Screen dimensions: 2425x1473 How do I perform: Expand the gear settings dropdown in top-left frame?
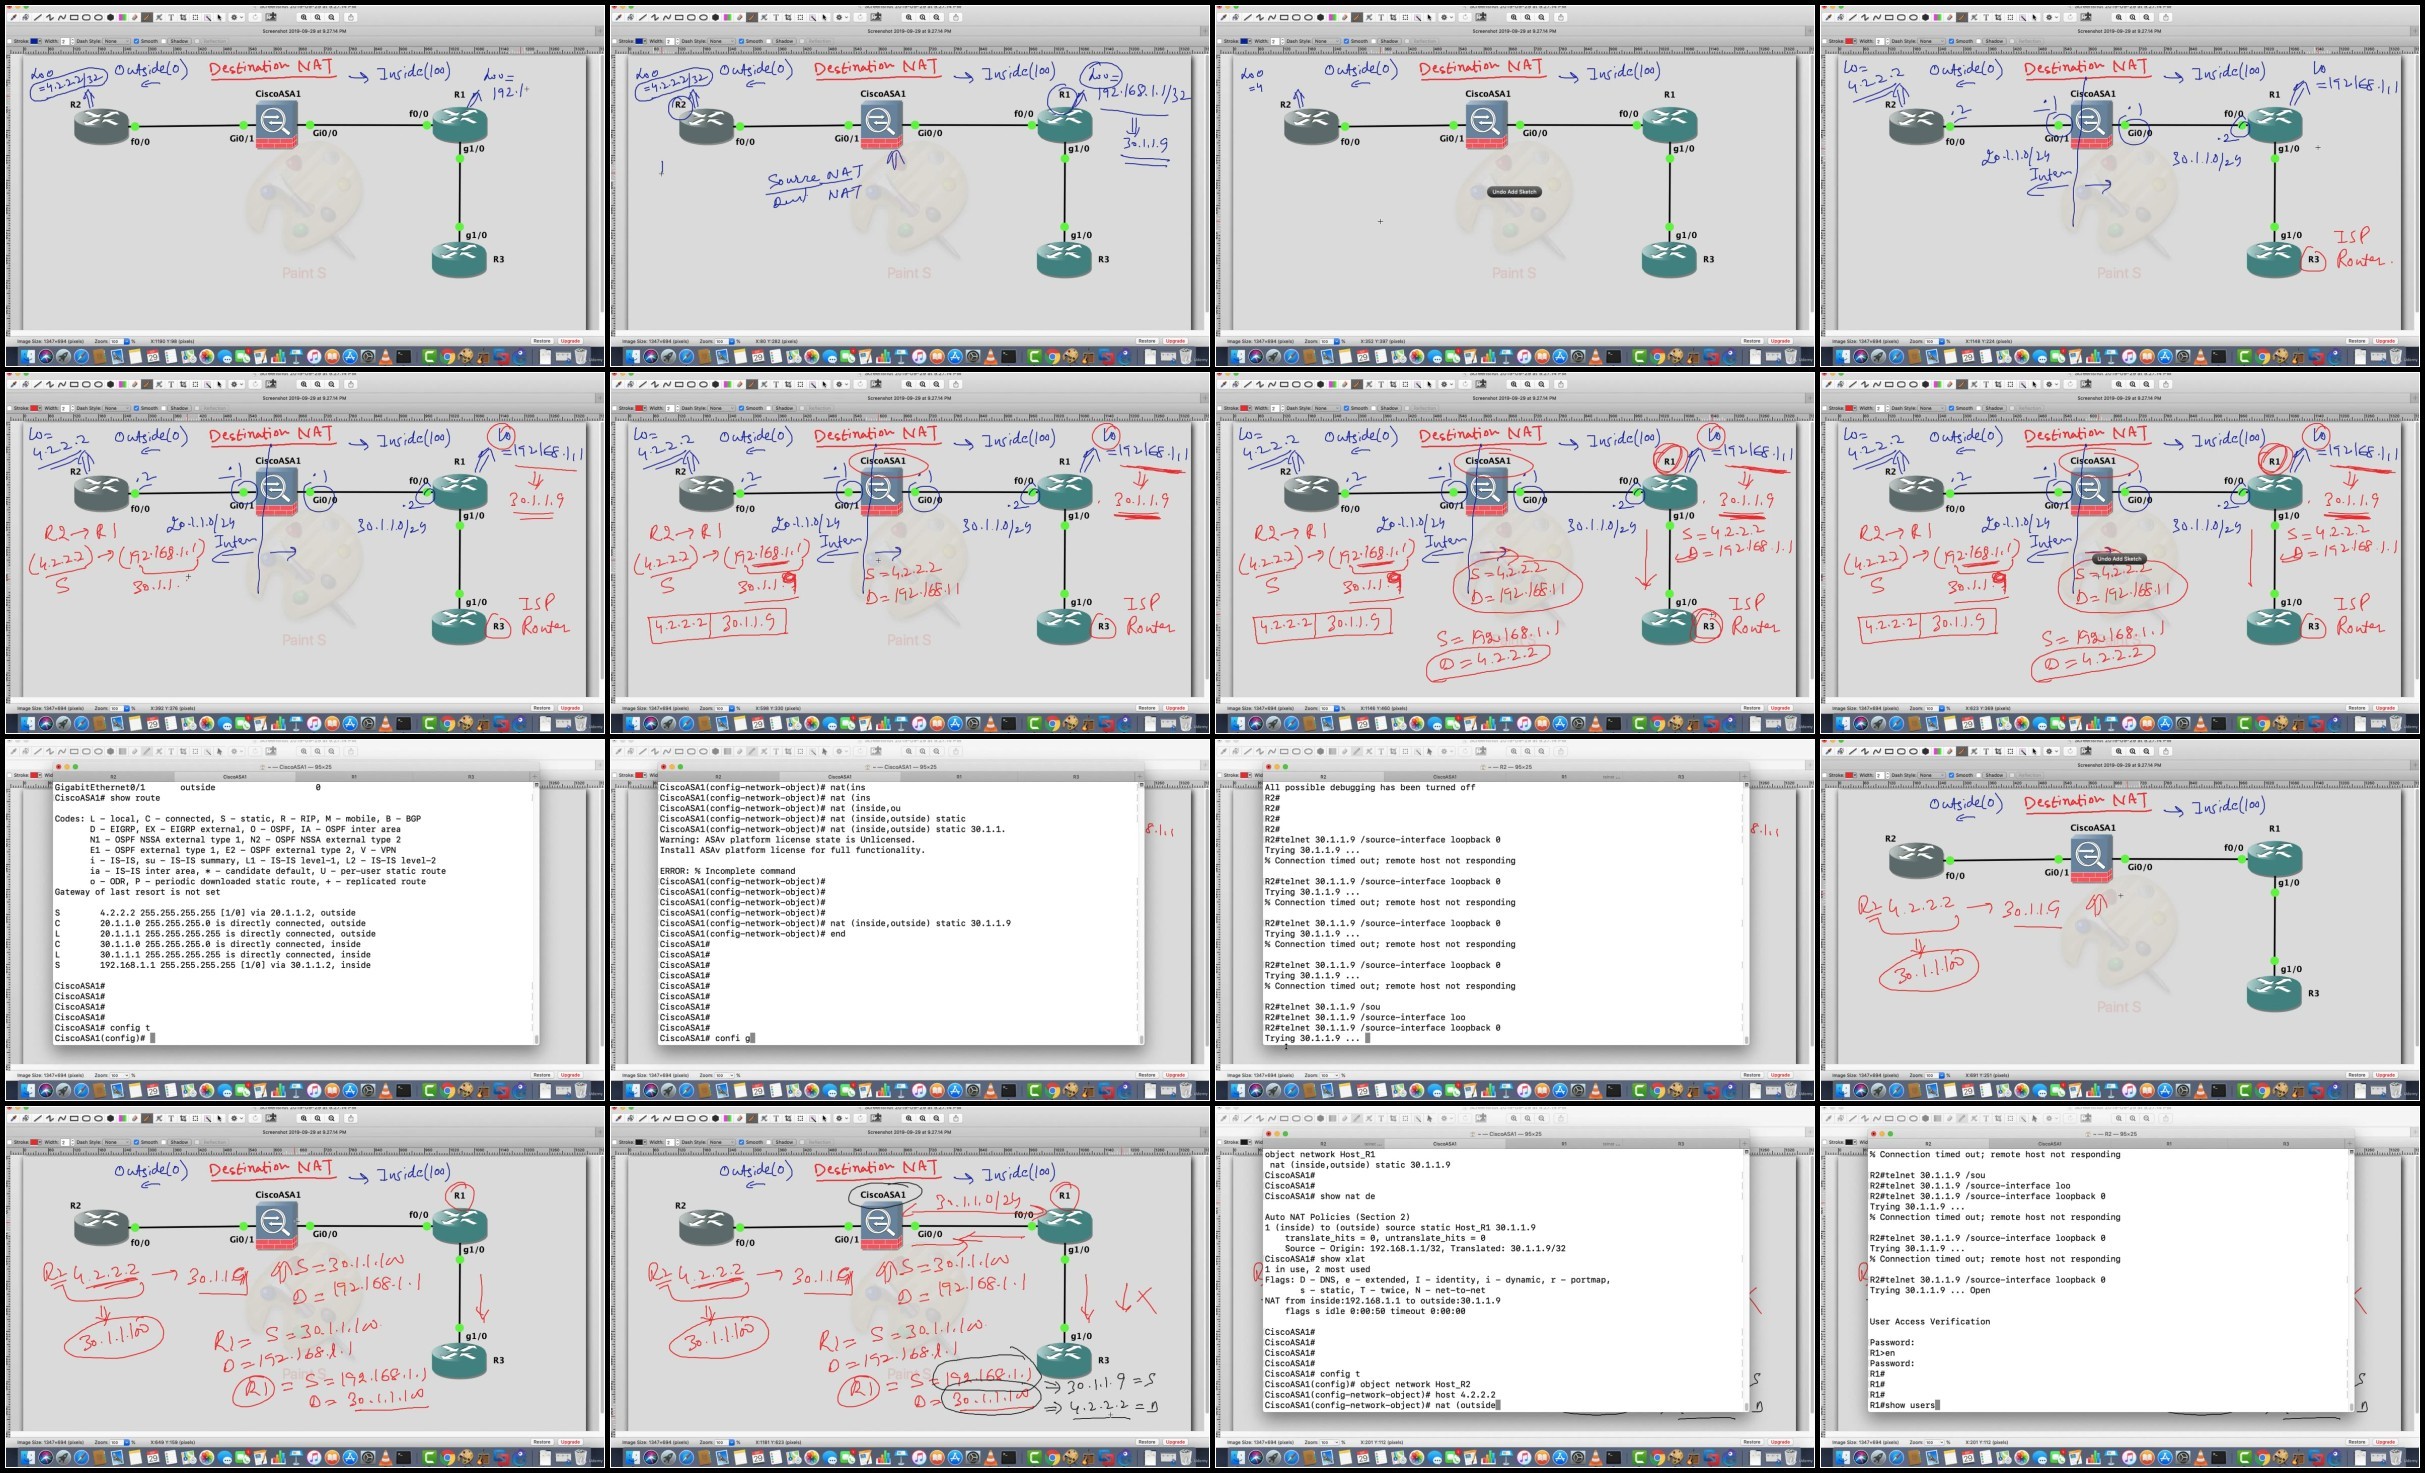coord(237,17)
